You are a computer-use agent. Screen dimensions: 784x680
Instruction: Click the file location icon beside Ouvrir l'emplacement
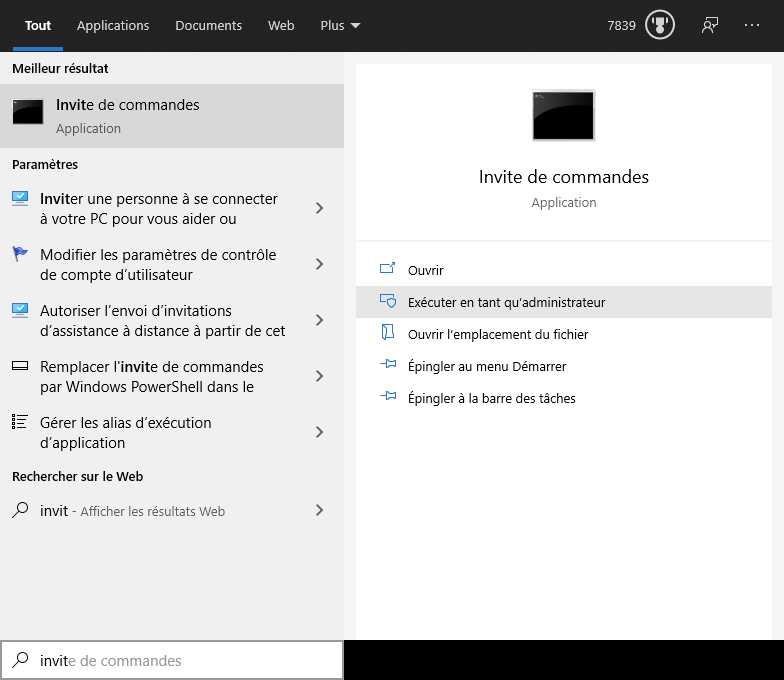tap(388, 334)
